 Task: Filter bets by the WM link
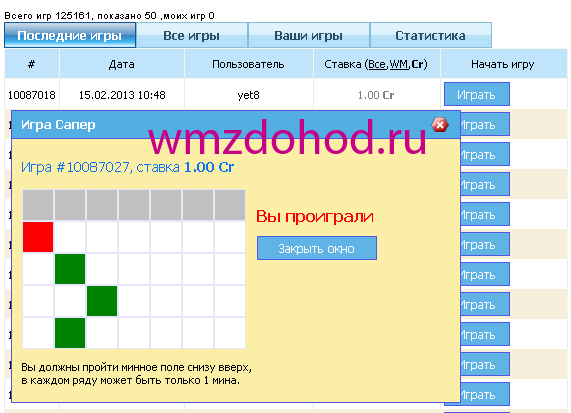(399, 64)
